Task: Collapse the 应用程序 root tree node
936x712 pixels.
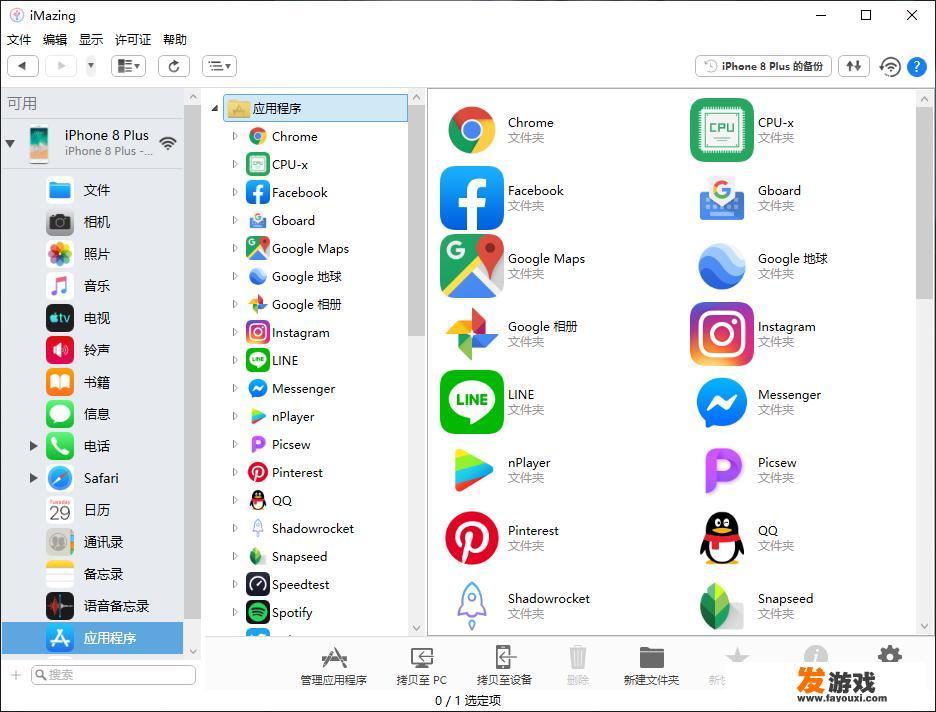Action: (x=215, y=109)
